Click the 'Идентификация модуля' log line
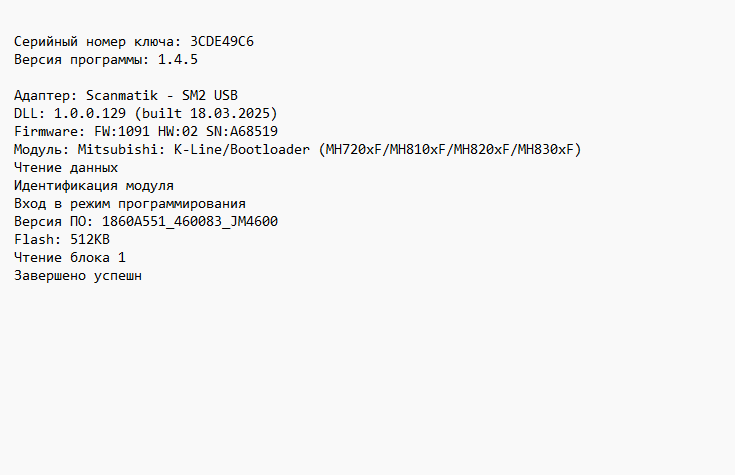The image size is (735, 475). coord(94,186)
